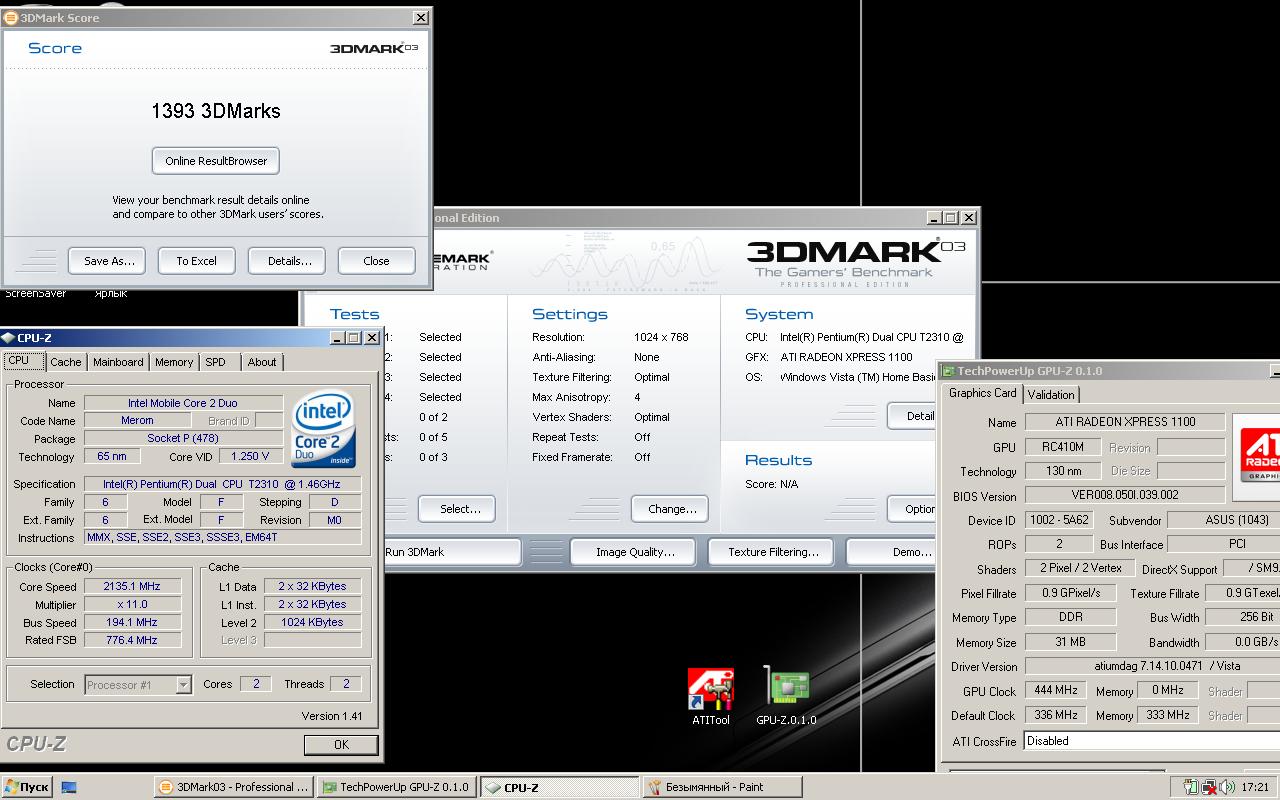1280x800 pixels.
Task: Open the Texture Filtering... button
Action: click(773, 552)
